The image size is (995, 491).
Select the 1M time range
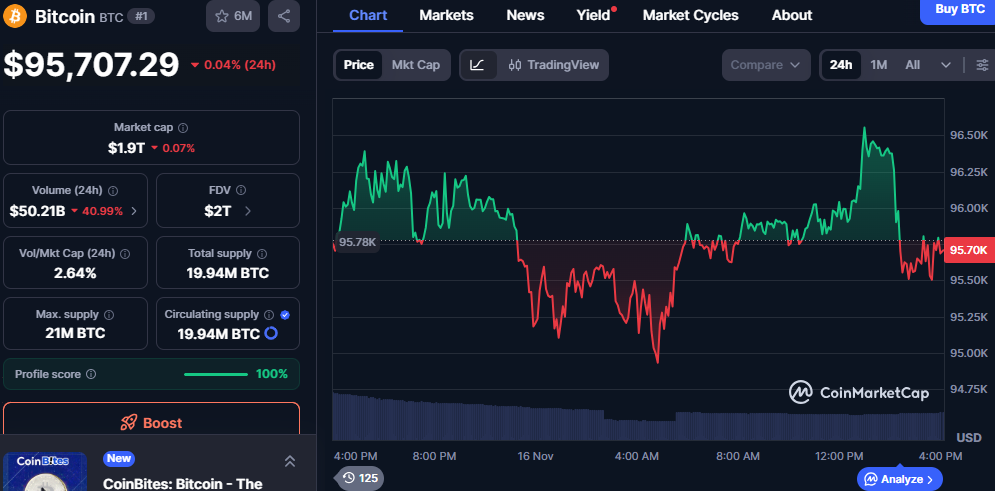pyautogui.click(x=878, y=65)
